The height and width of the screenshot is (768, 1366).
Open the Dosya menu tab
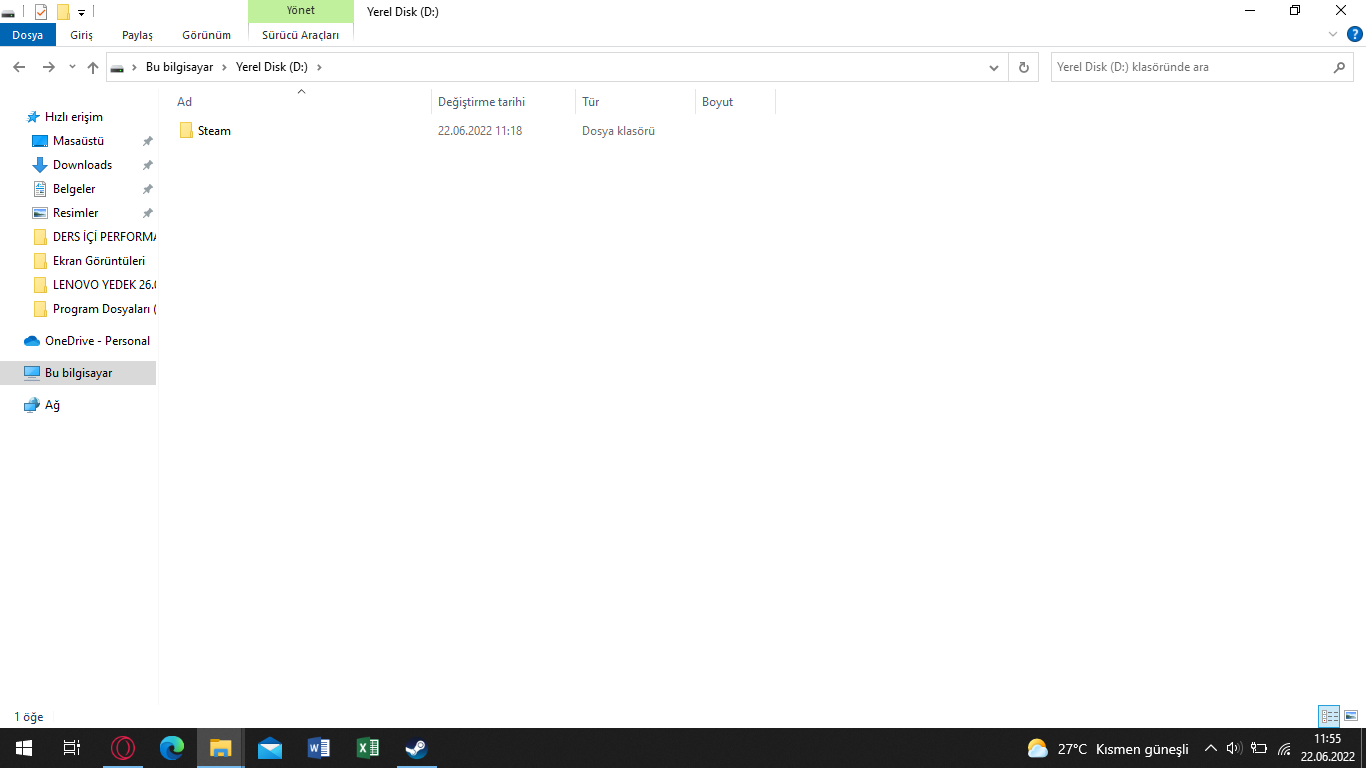(28, 35)
